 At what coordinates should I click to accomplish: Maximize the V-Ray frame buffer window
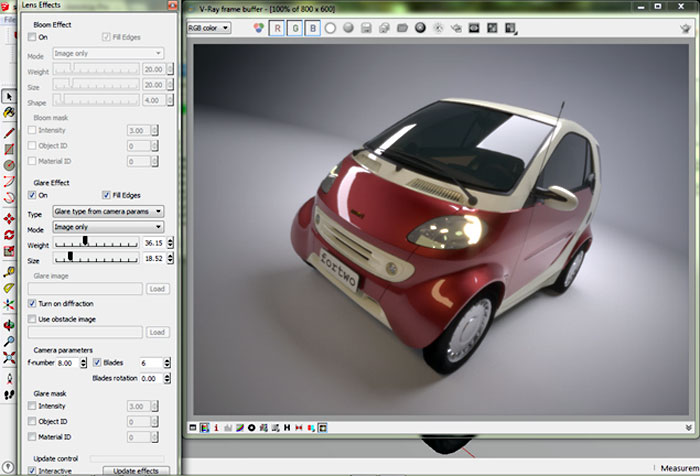point(658,7)
